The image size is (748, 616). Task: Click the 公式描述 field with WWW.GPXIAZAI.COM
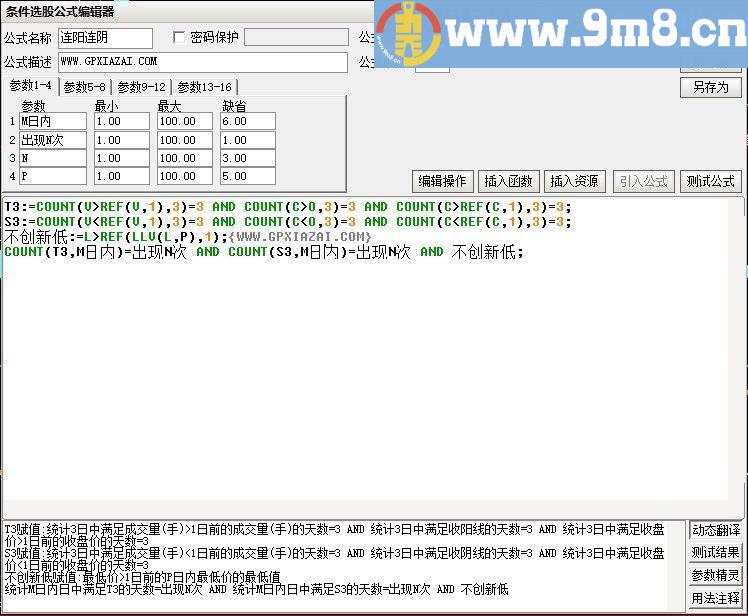[x=202, y=62]
